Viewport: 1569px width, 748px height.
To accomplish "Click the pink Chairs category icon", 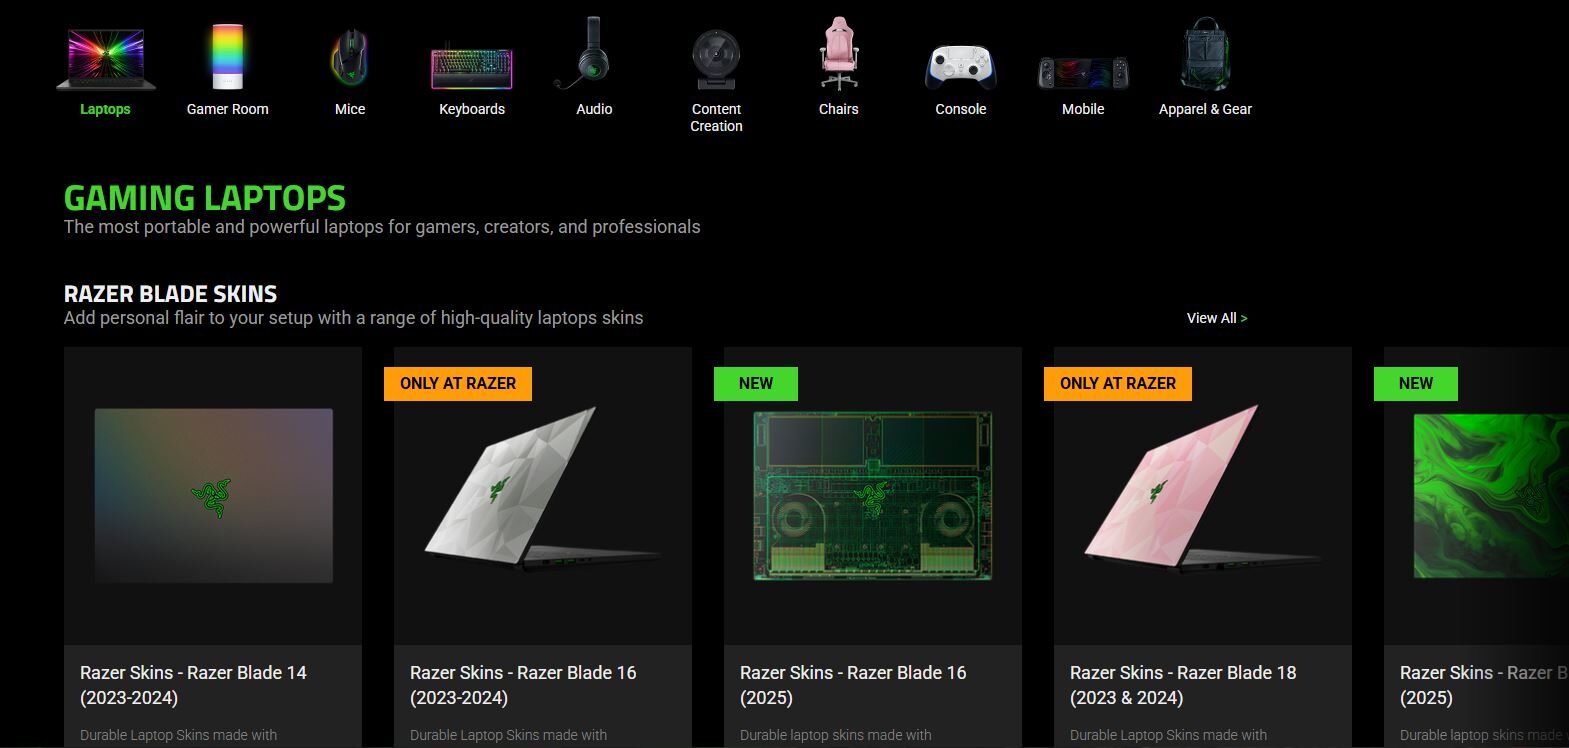I will coord(838,55).
